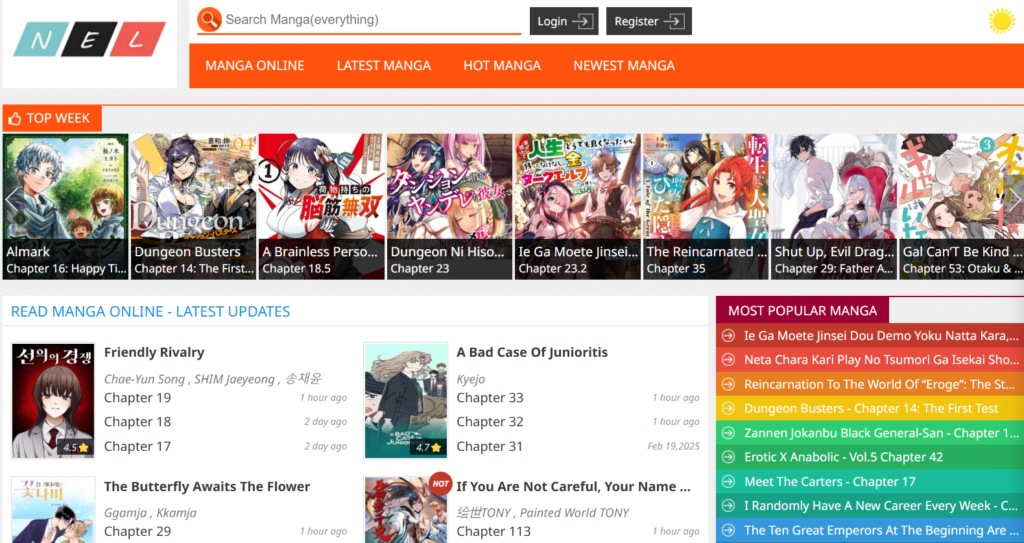Open the LATEST MANGA menu
The image size is (1024, 543).
[x=384, y=66]
